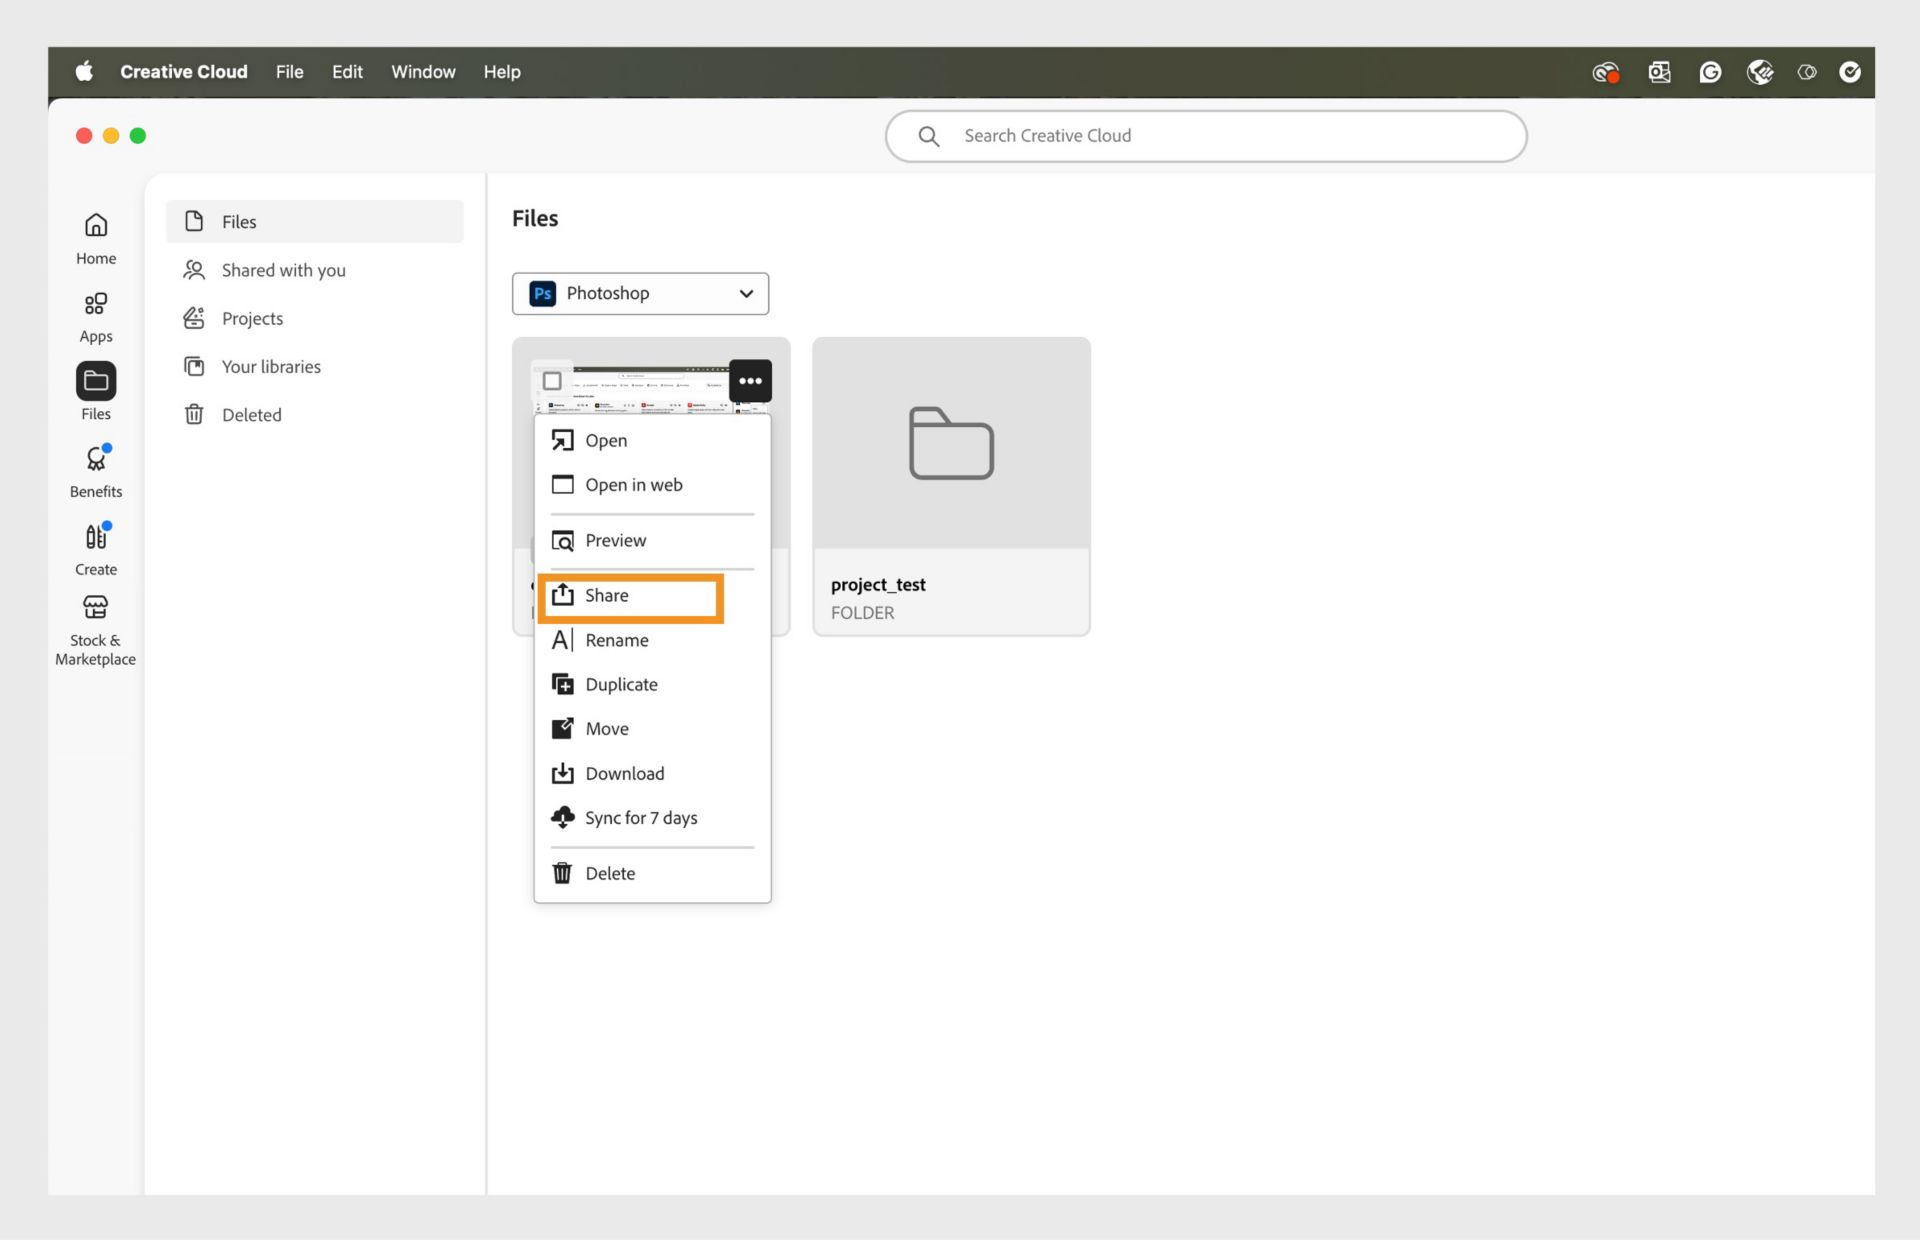Open the Deleted files view
This screenshot has height=1240, width=1920.
point(251,414)
